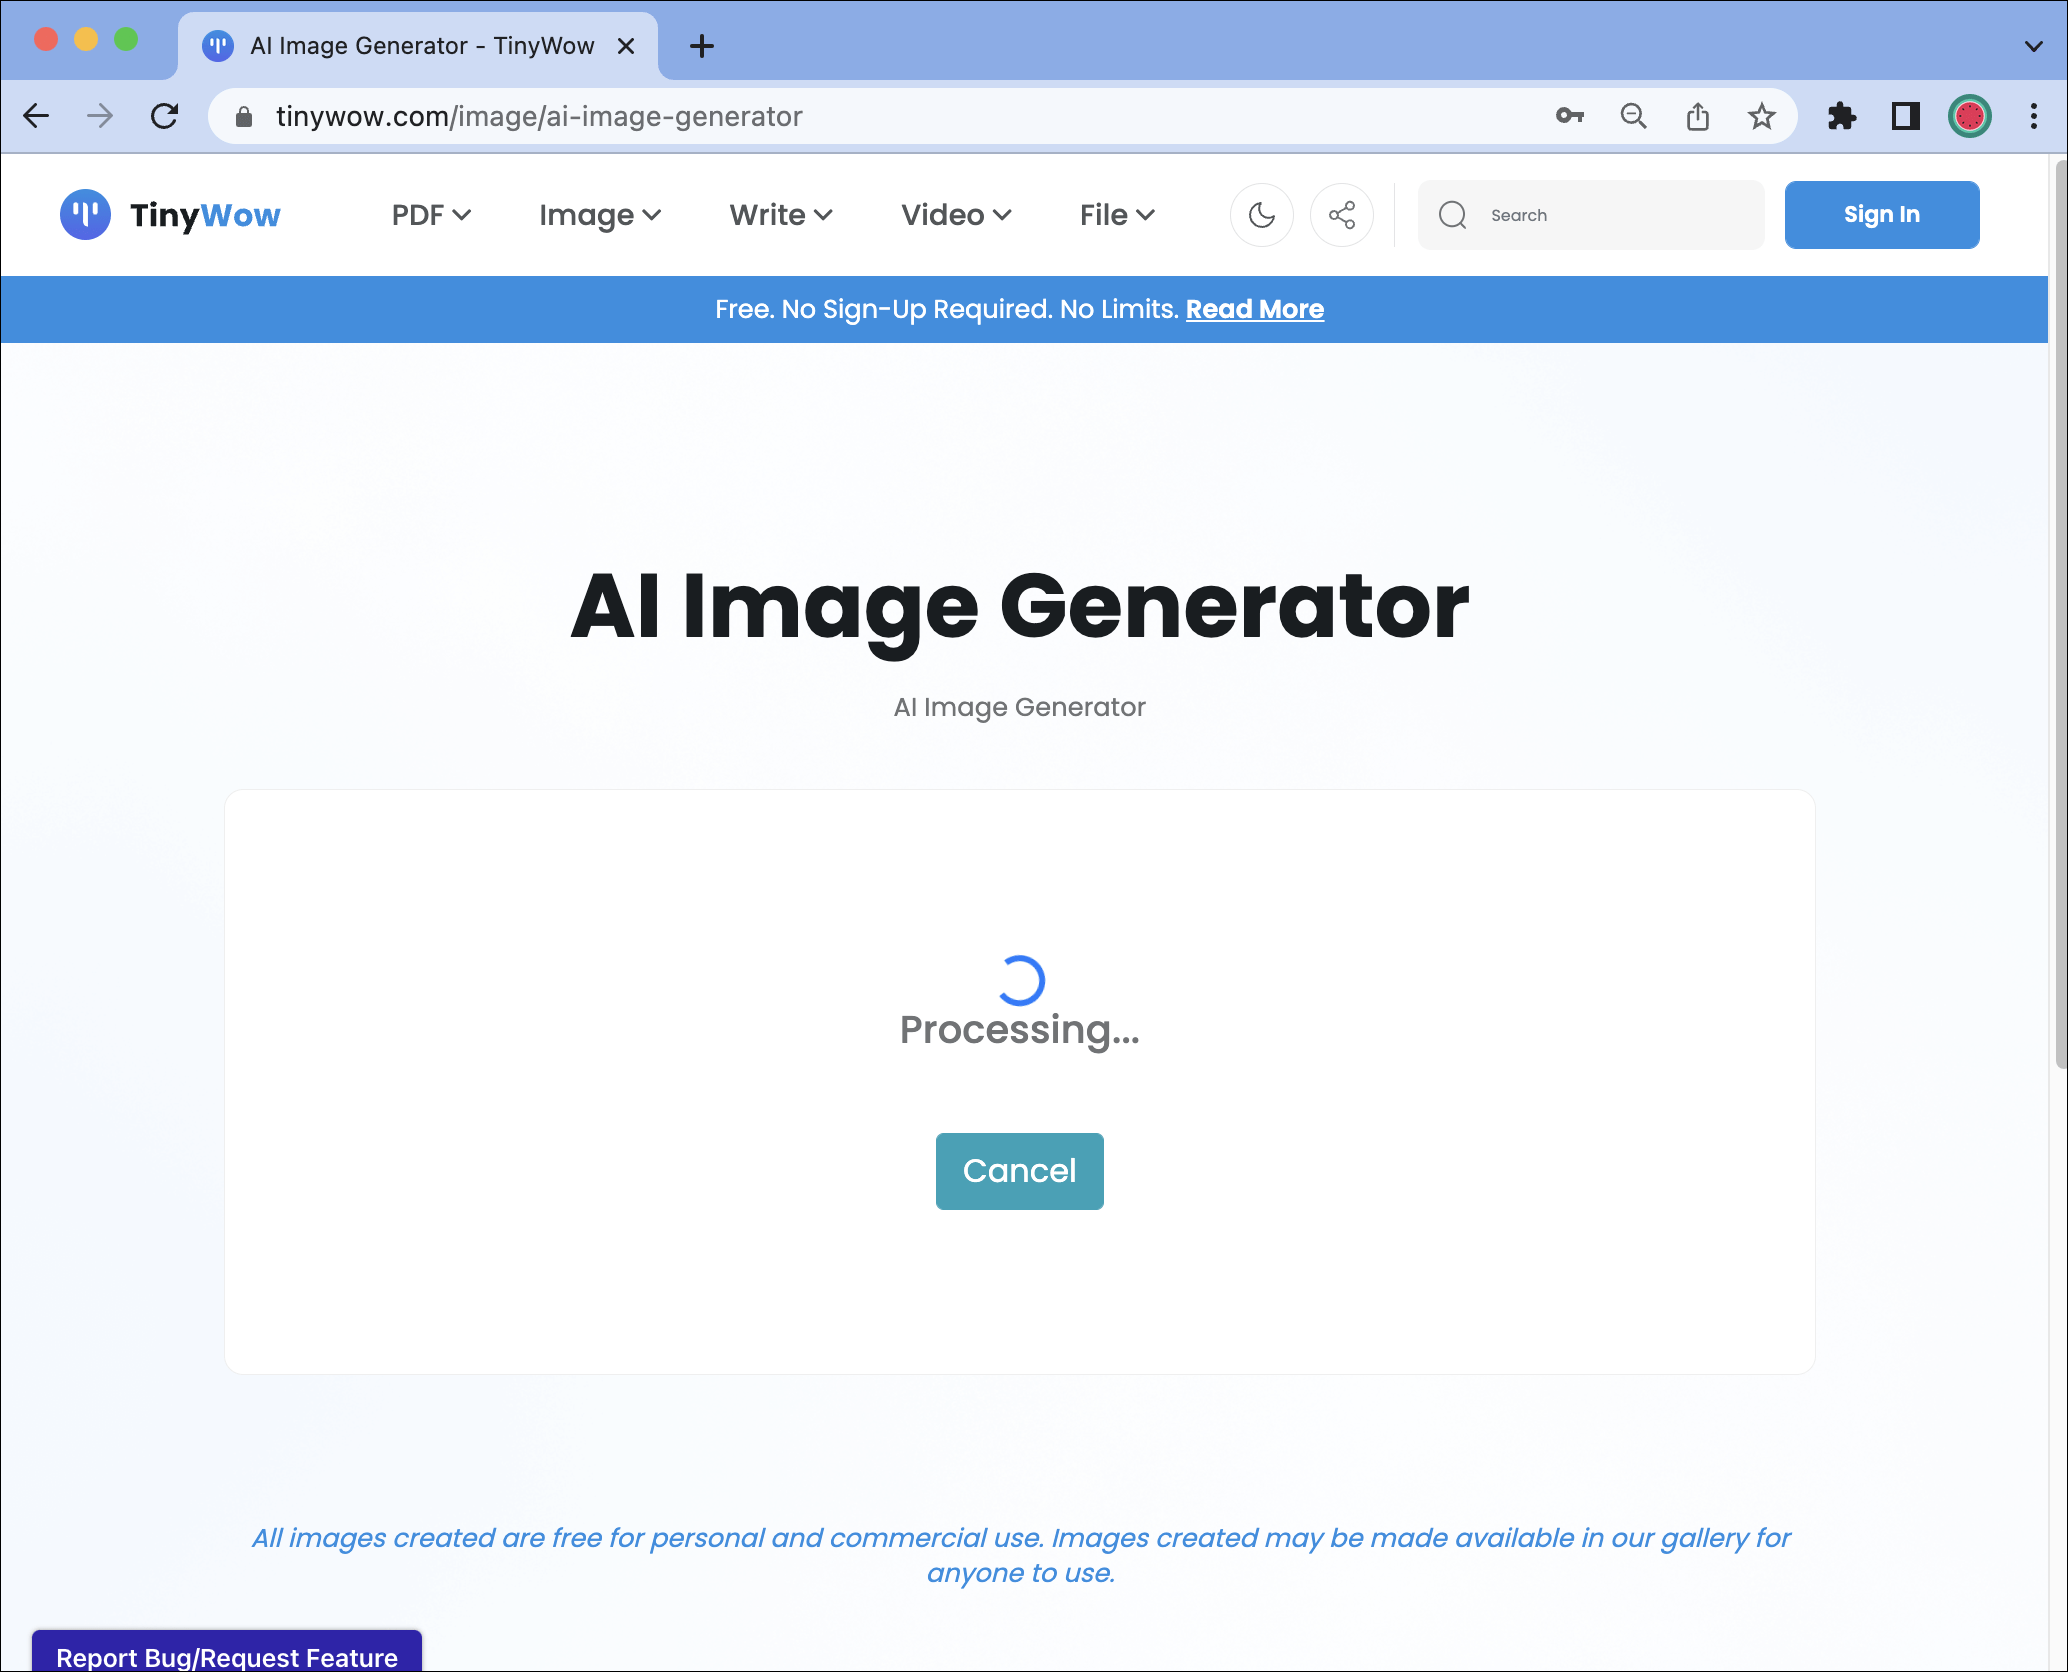Open the zoom-out icon in address bar
Image resolution: width=2068 pixels, height=1672 pixels.
[x=1633, y=116]
